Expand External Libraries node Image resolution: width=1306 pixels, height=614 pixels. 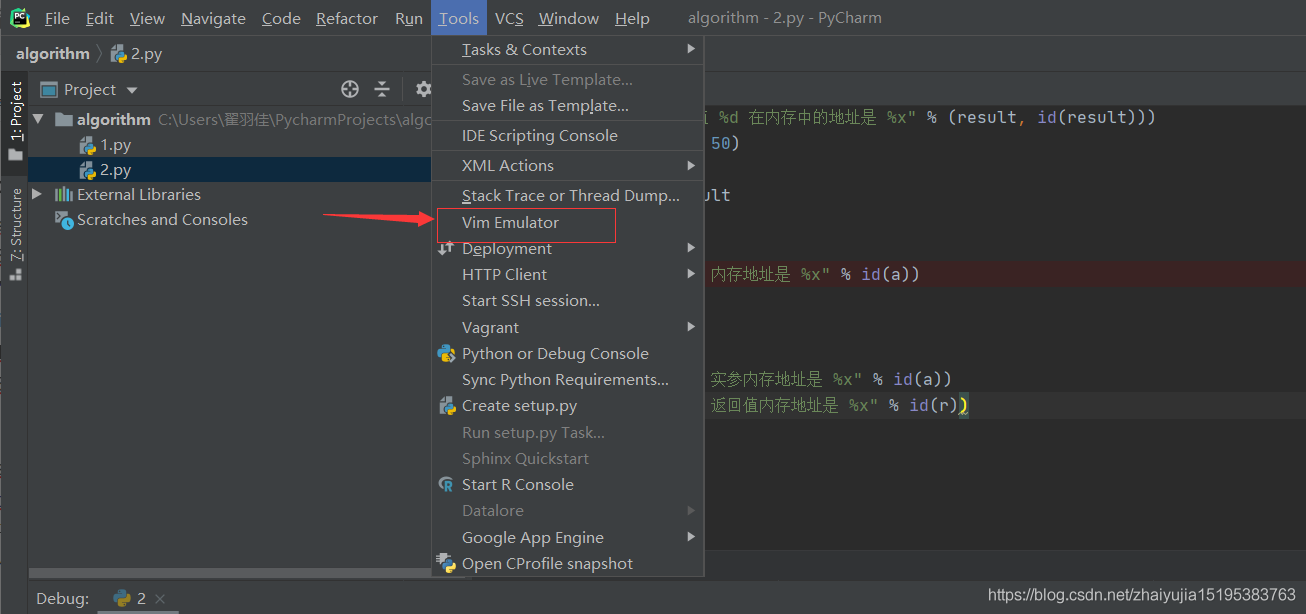[x=38, y=194]
